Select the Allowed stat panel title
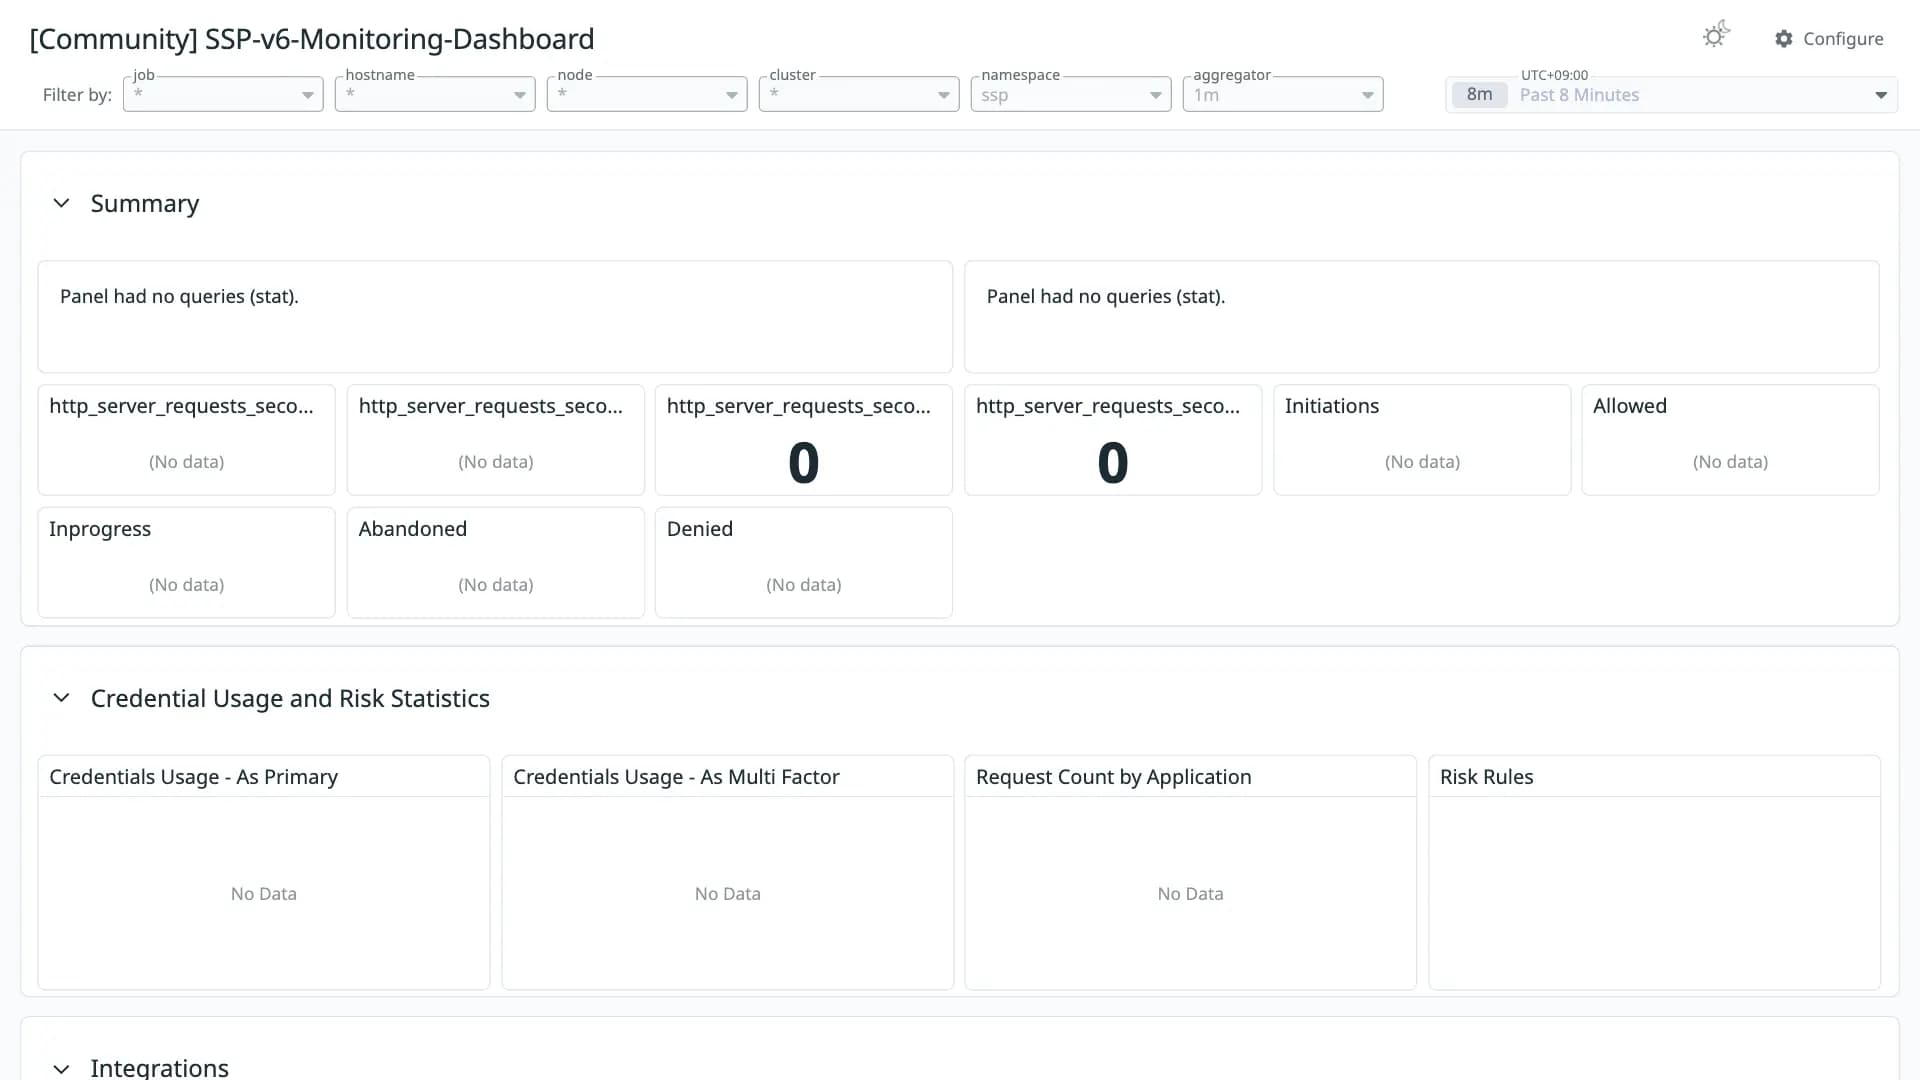Viewport: 1920px width, 1080px height. tap(1630, 406)
